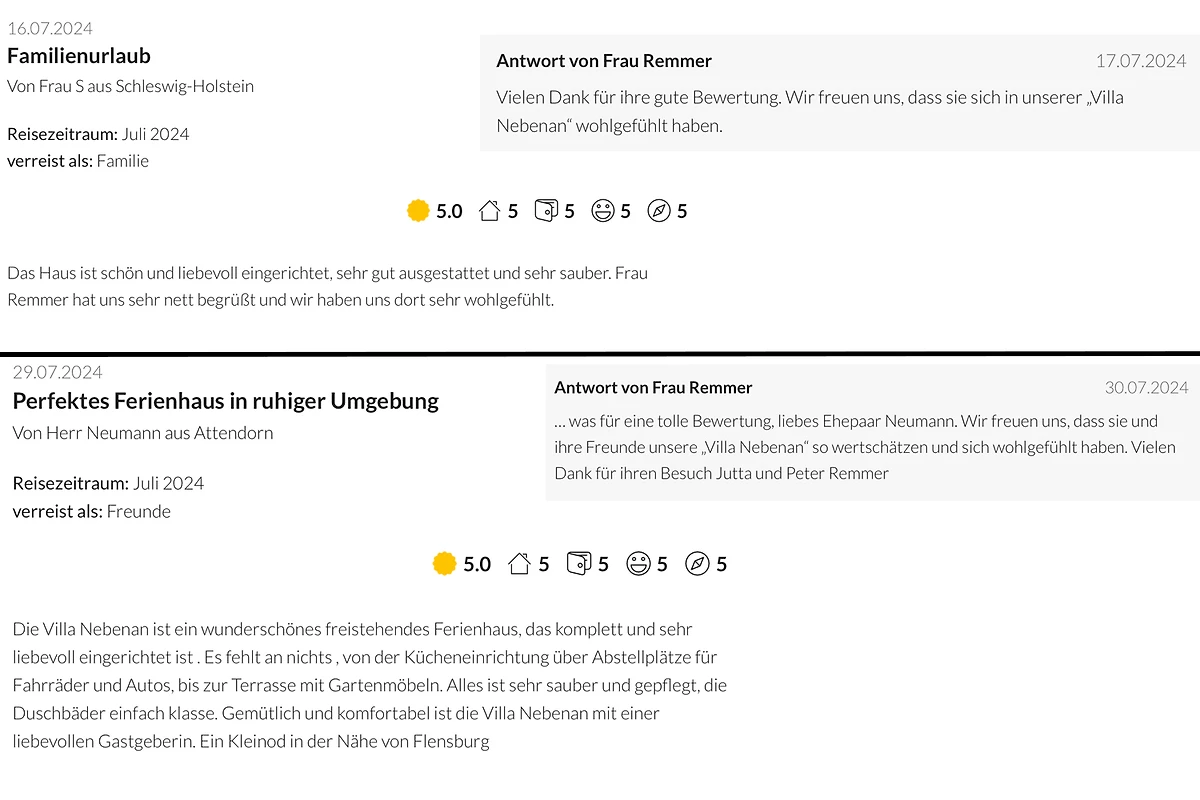Click the furnishing icon in Neumann review
The height and width of the screenshot is (800, 1200).
point(579,564)
